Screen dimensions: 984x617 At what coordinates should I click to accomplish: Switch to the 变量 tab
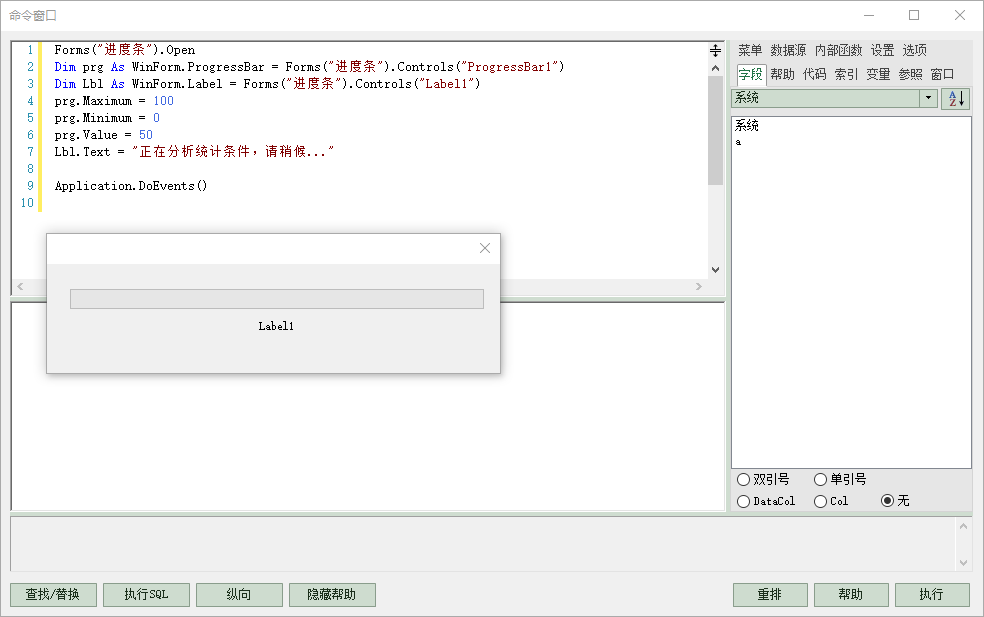click(879, 75)
